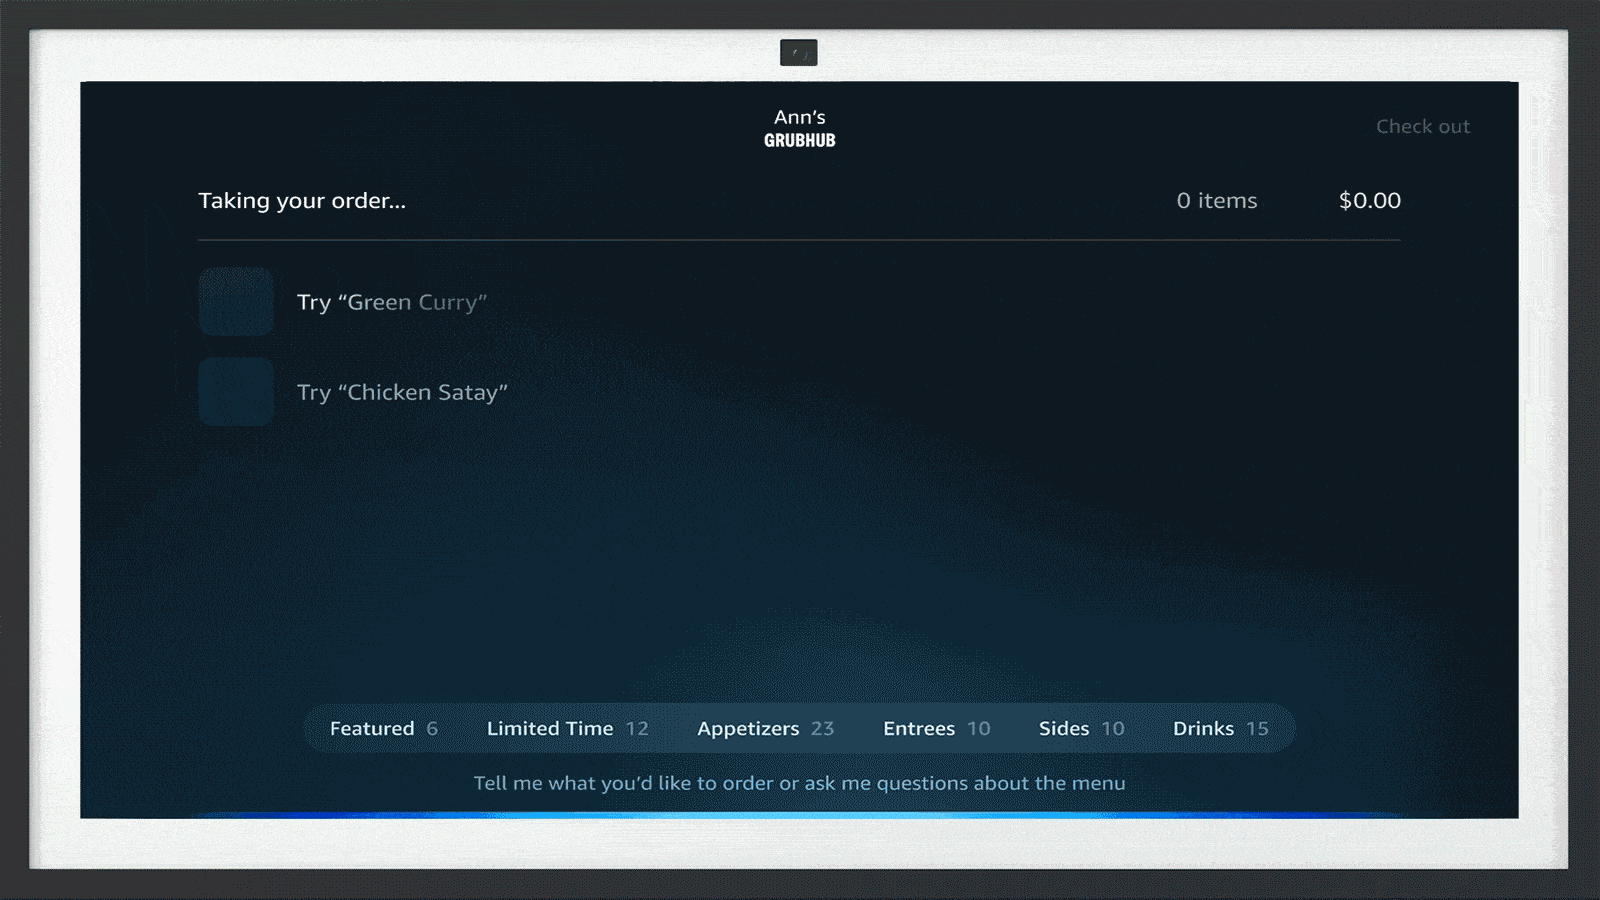1600x900 pixels.
Task: Tap the blue voice listening bar
Action: point(799,814)
